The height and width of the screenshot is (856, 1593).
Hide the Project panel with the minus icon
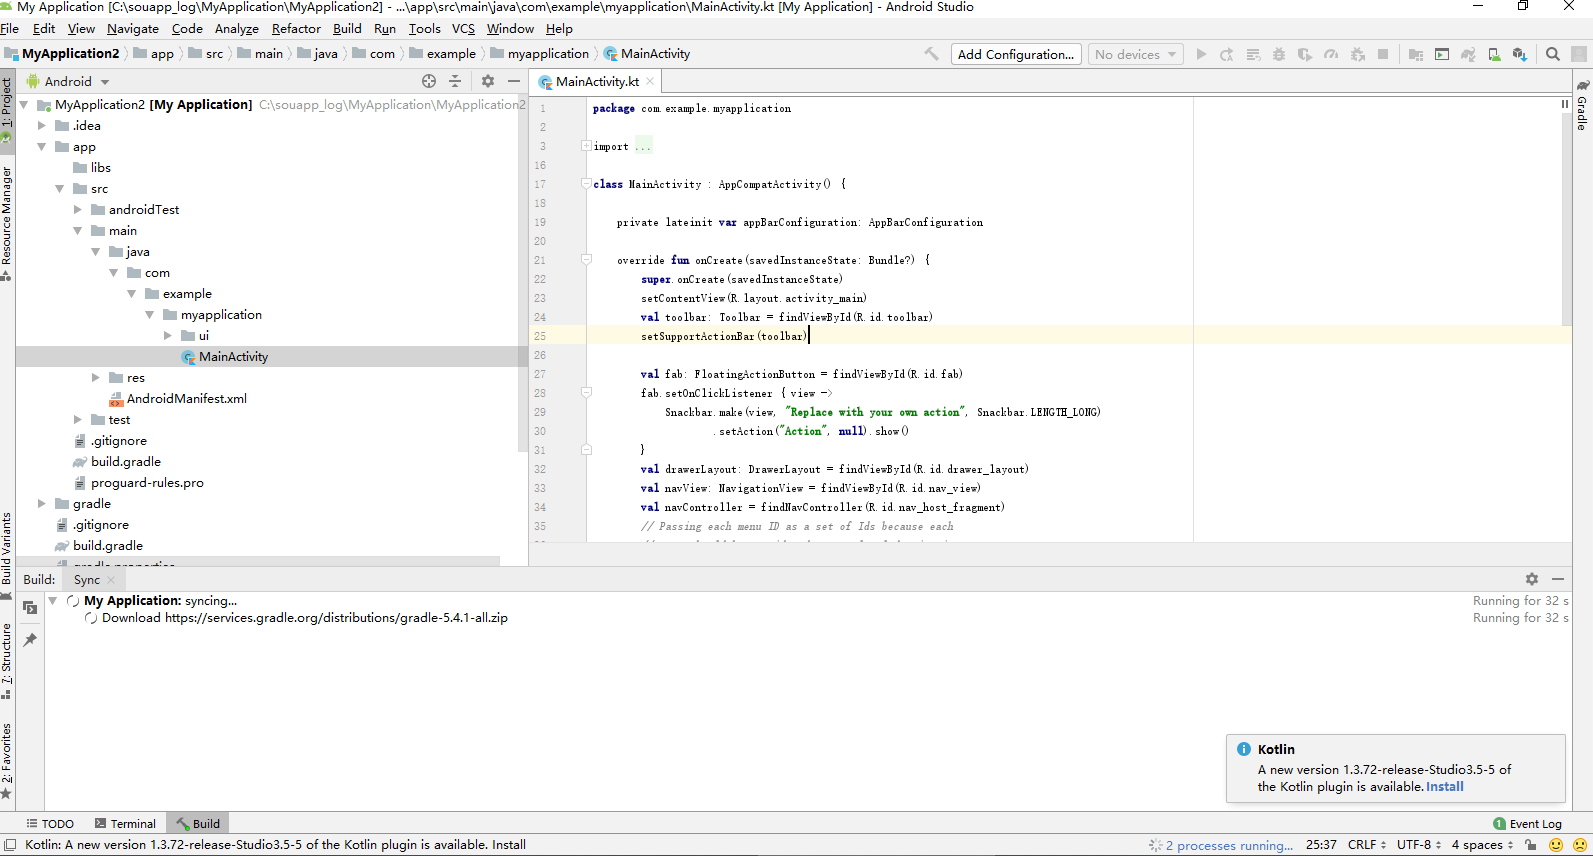point(514,81)
